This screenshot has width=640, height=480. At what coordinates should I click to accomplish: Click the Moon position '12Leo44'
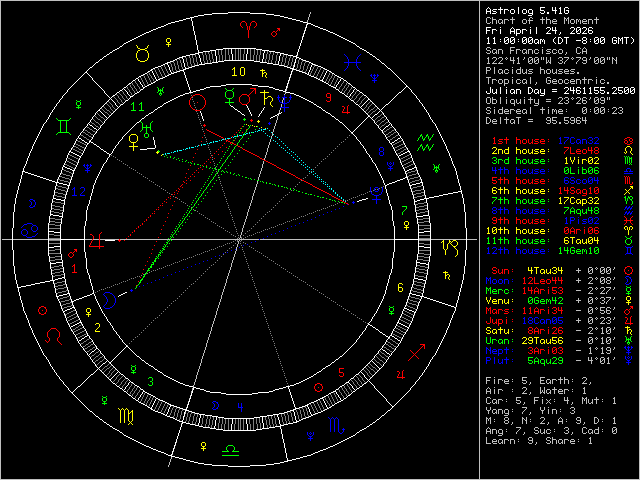tap(543, 281)
